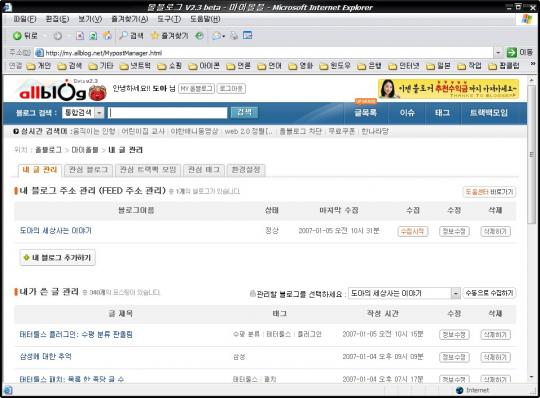Image resolution: width=540 pixels, height=398 pixels.
Task: Click the Forward arrow button
Action: [58, 36]
